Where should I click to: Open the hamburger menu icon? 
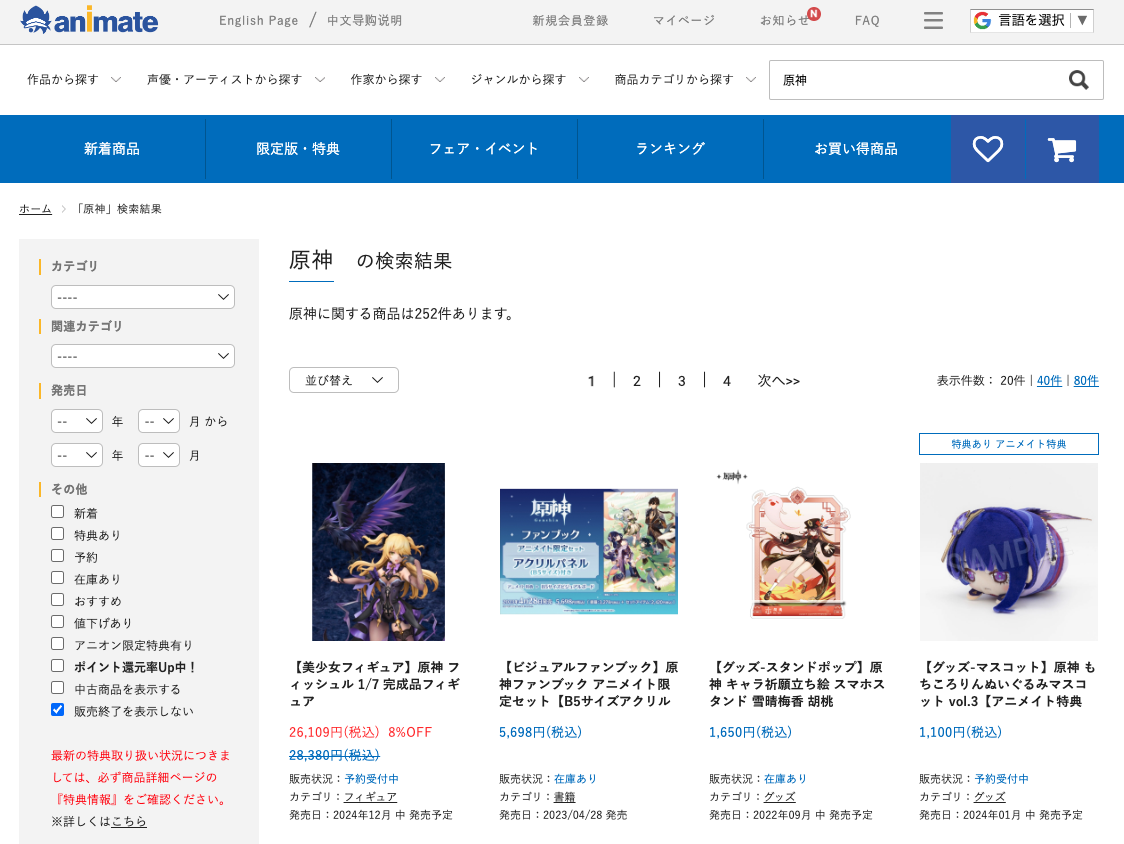pos(933,20)
